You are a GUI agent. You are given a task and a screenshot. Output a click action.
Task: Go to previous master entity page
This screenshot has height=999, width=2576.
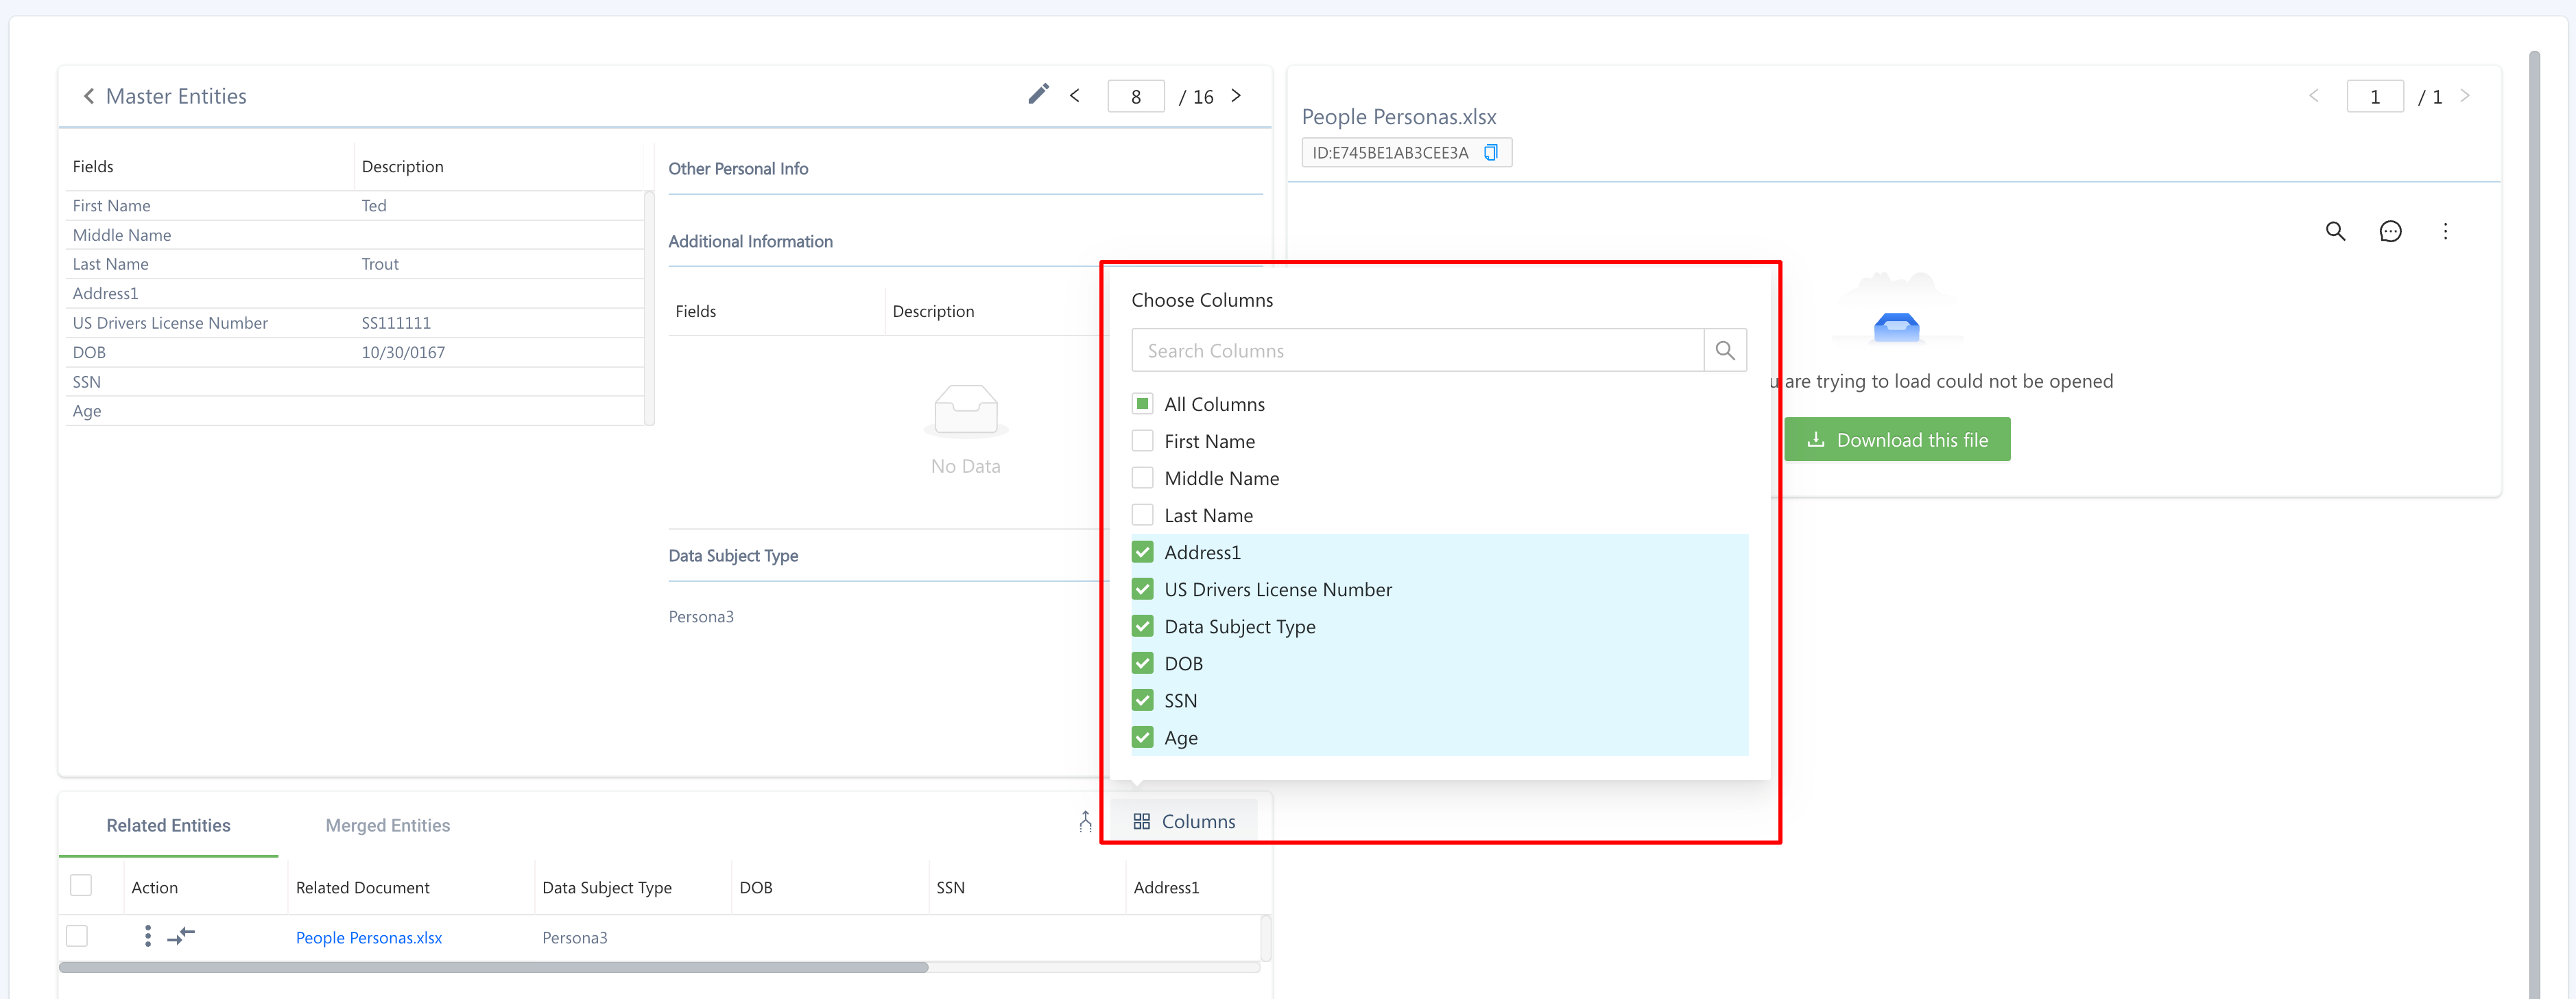(1075, 96)
